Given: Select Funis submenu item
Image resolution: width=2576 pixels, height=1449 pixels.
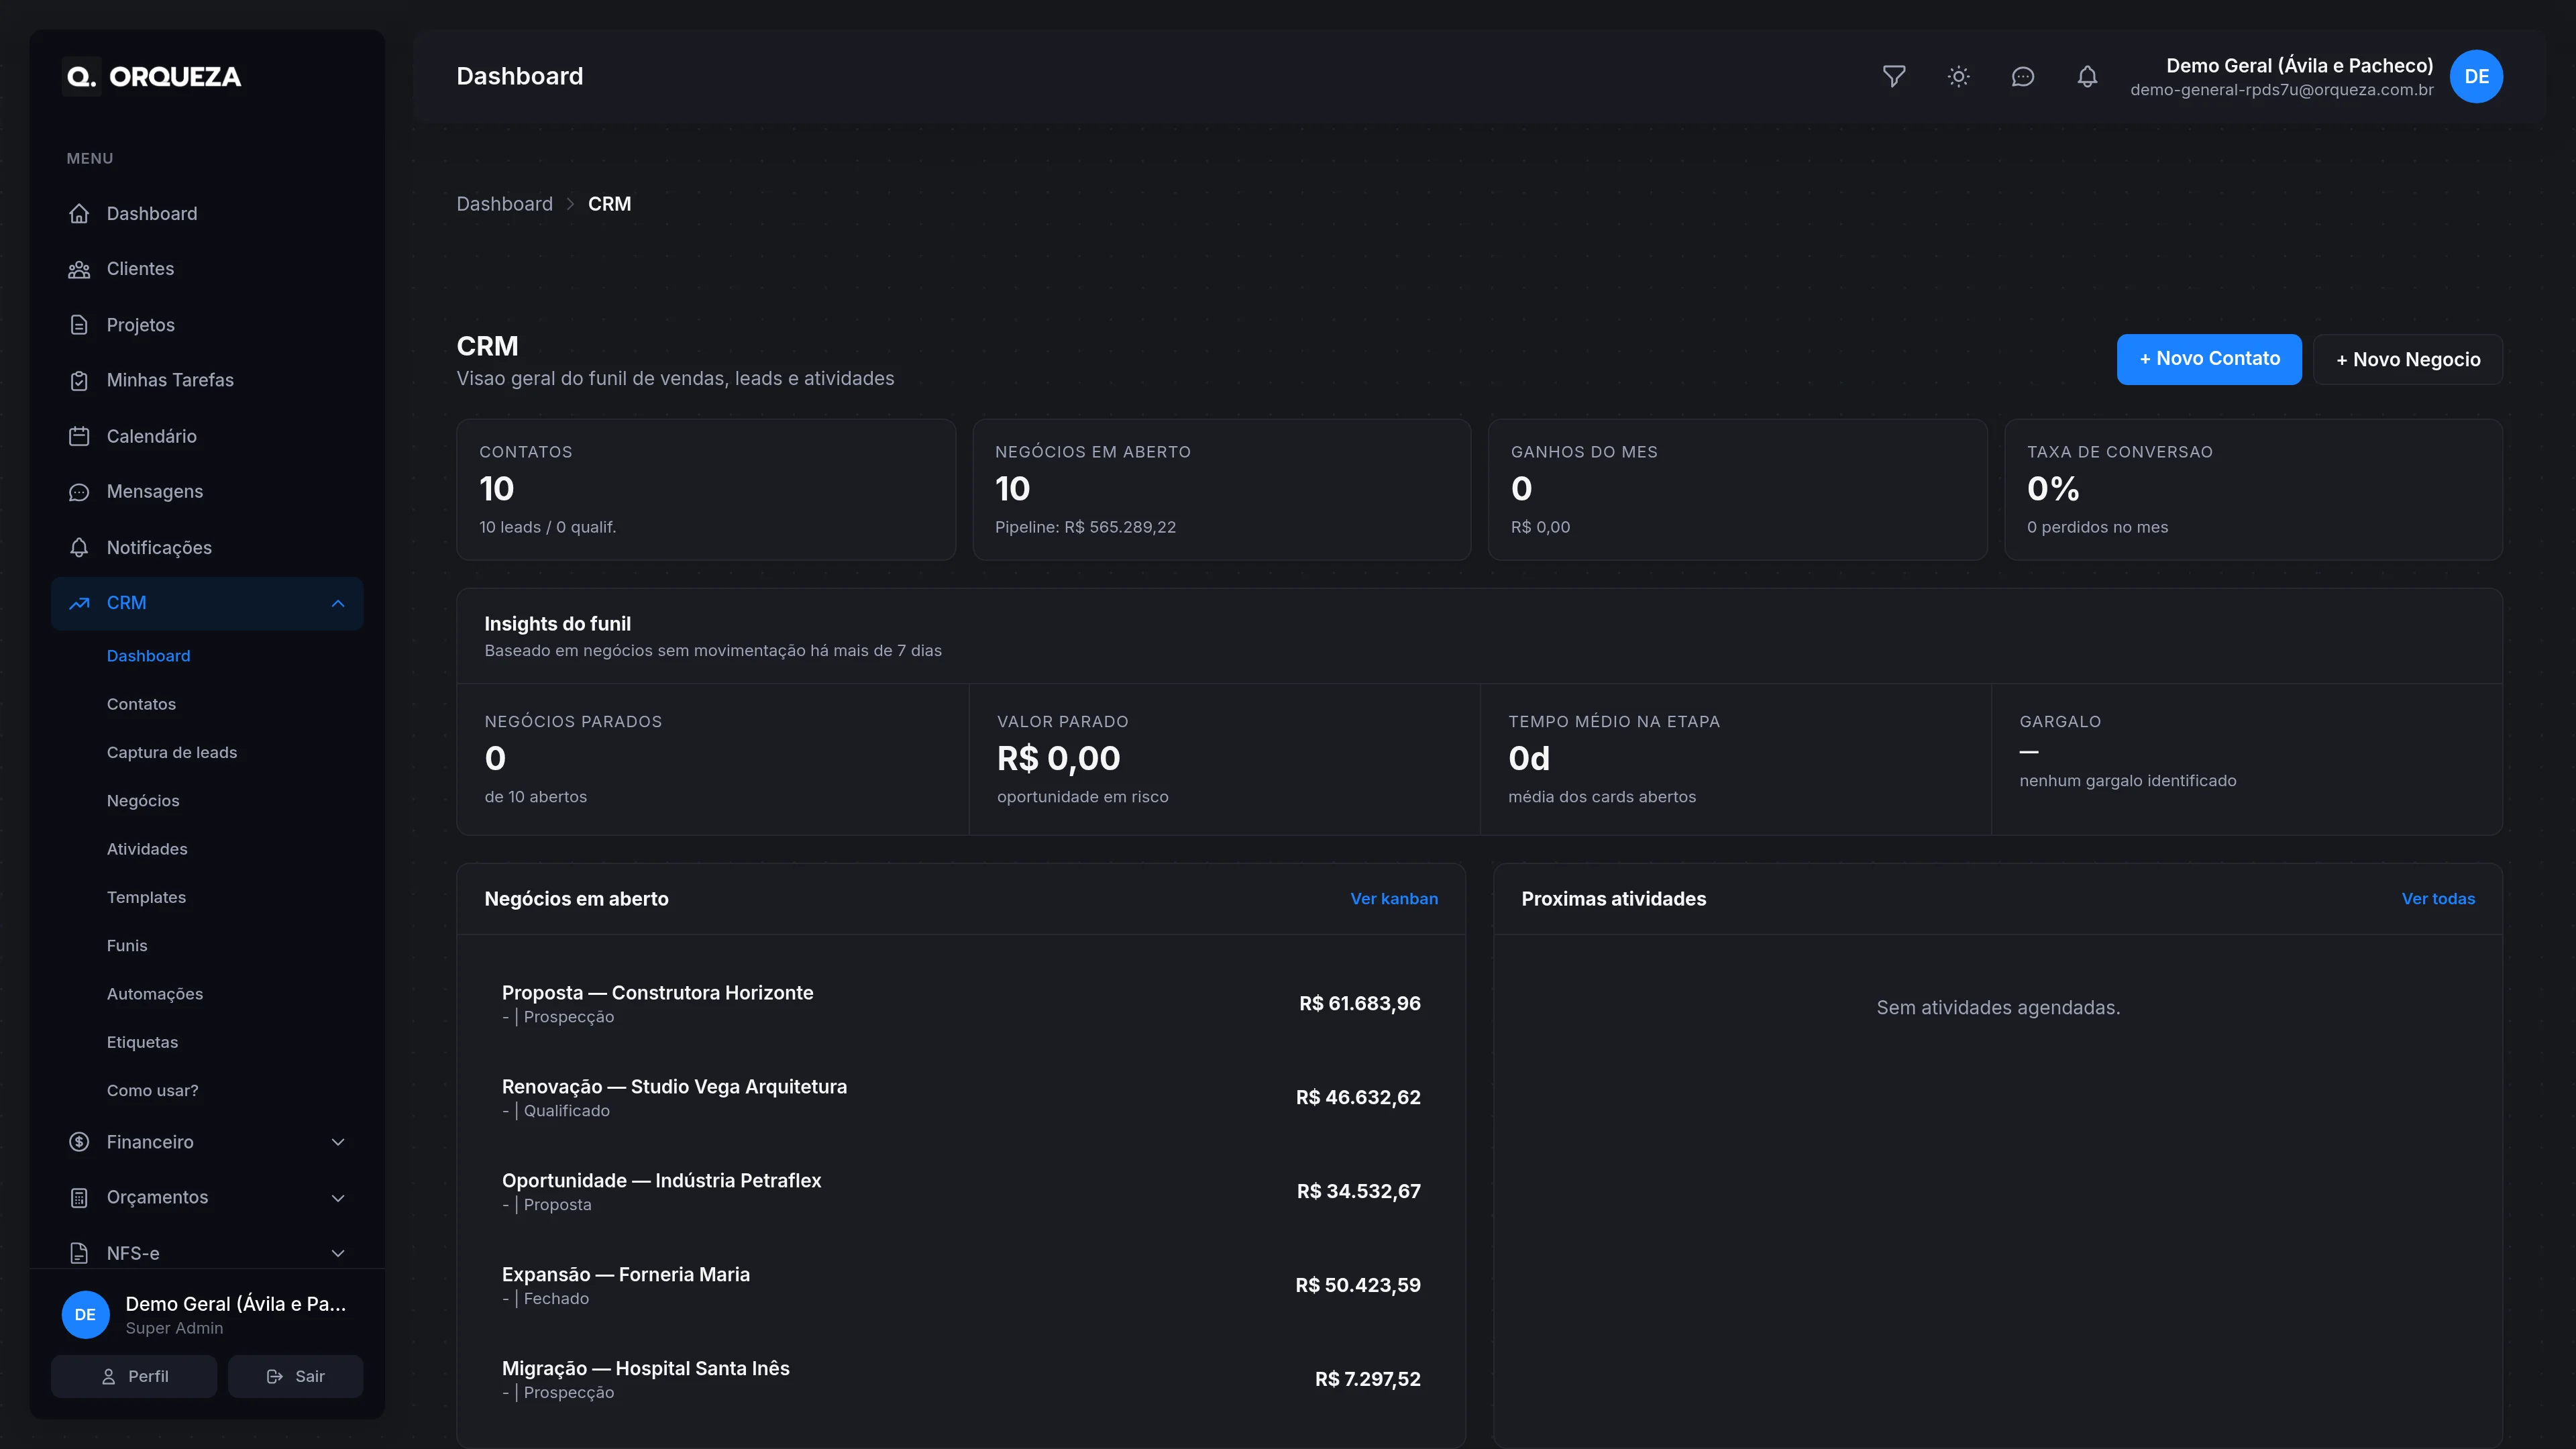Looking at the screenshot, I should pyautogui.click(x=127, y=945).
